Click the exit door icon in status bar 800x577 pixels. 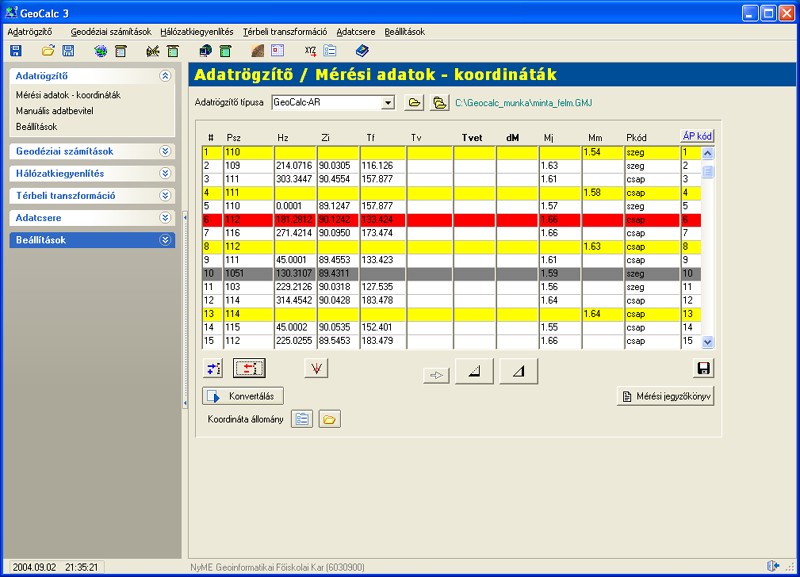coord(773,566)
